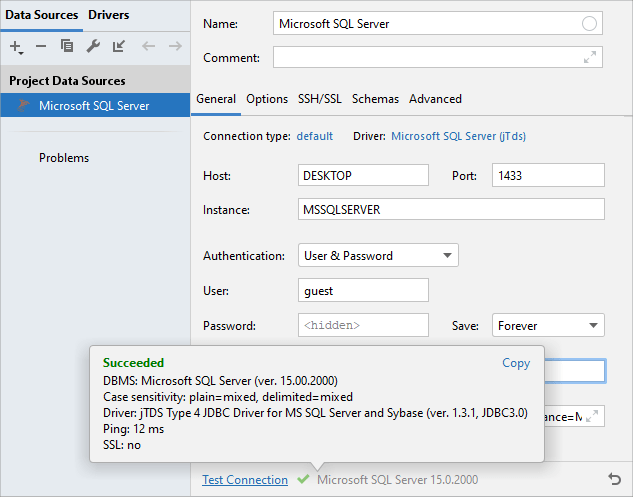Open the Authentication dropdown
The height and width of the screenshot is (497, 633).
(x=378, y=256)
